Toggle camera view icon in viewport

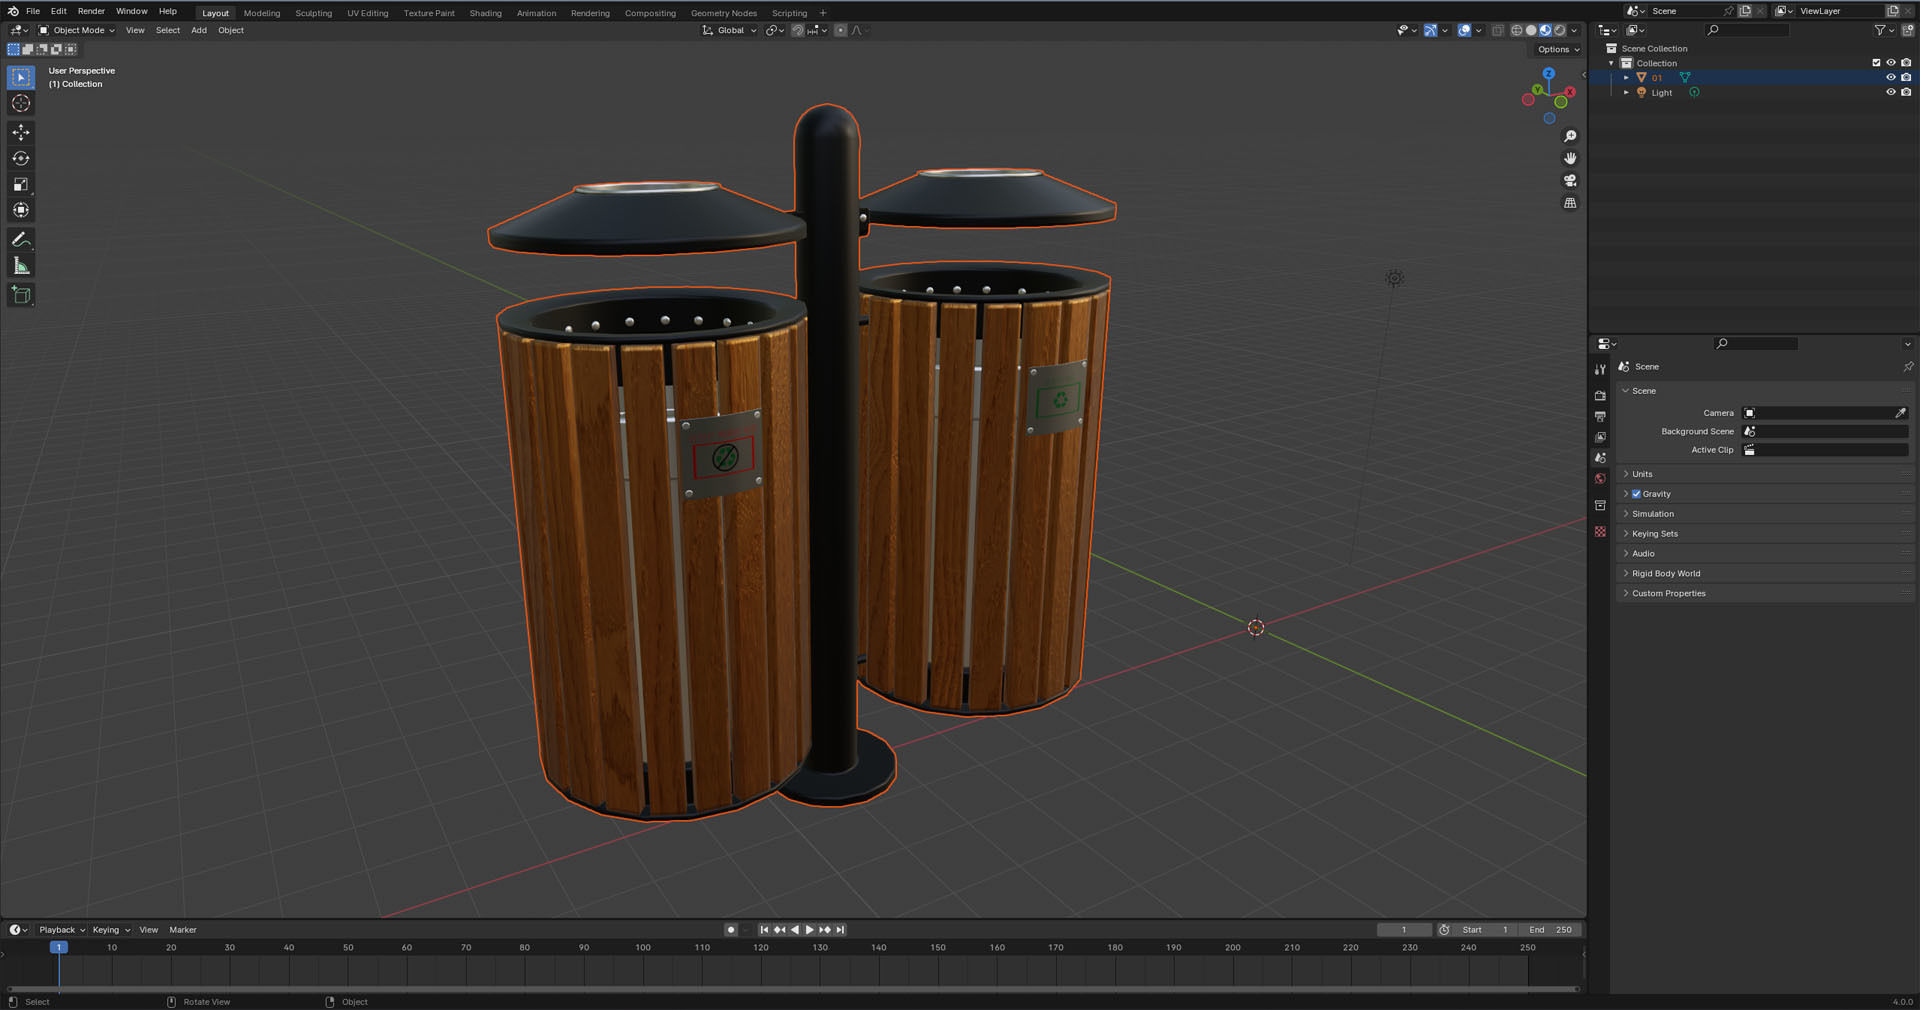click(x=1570, y=180)
